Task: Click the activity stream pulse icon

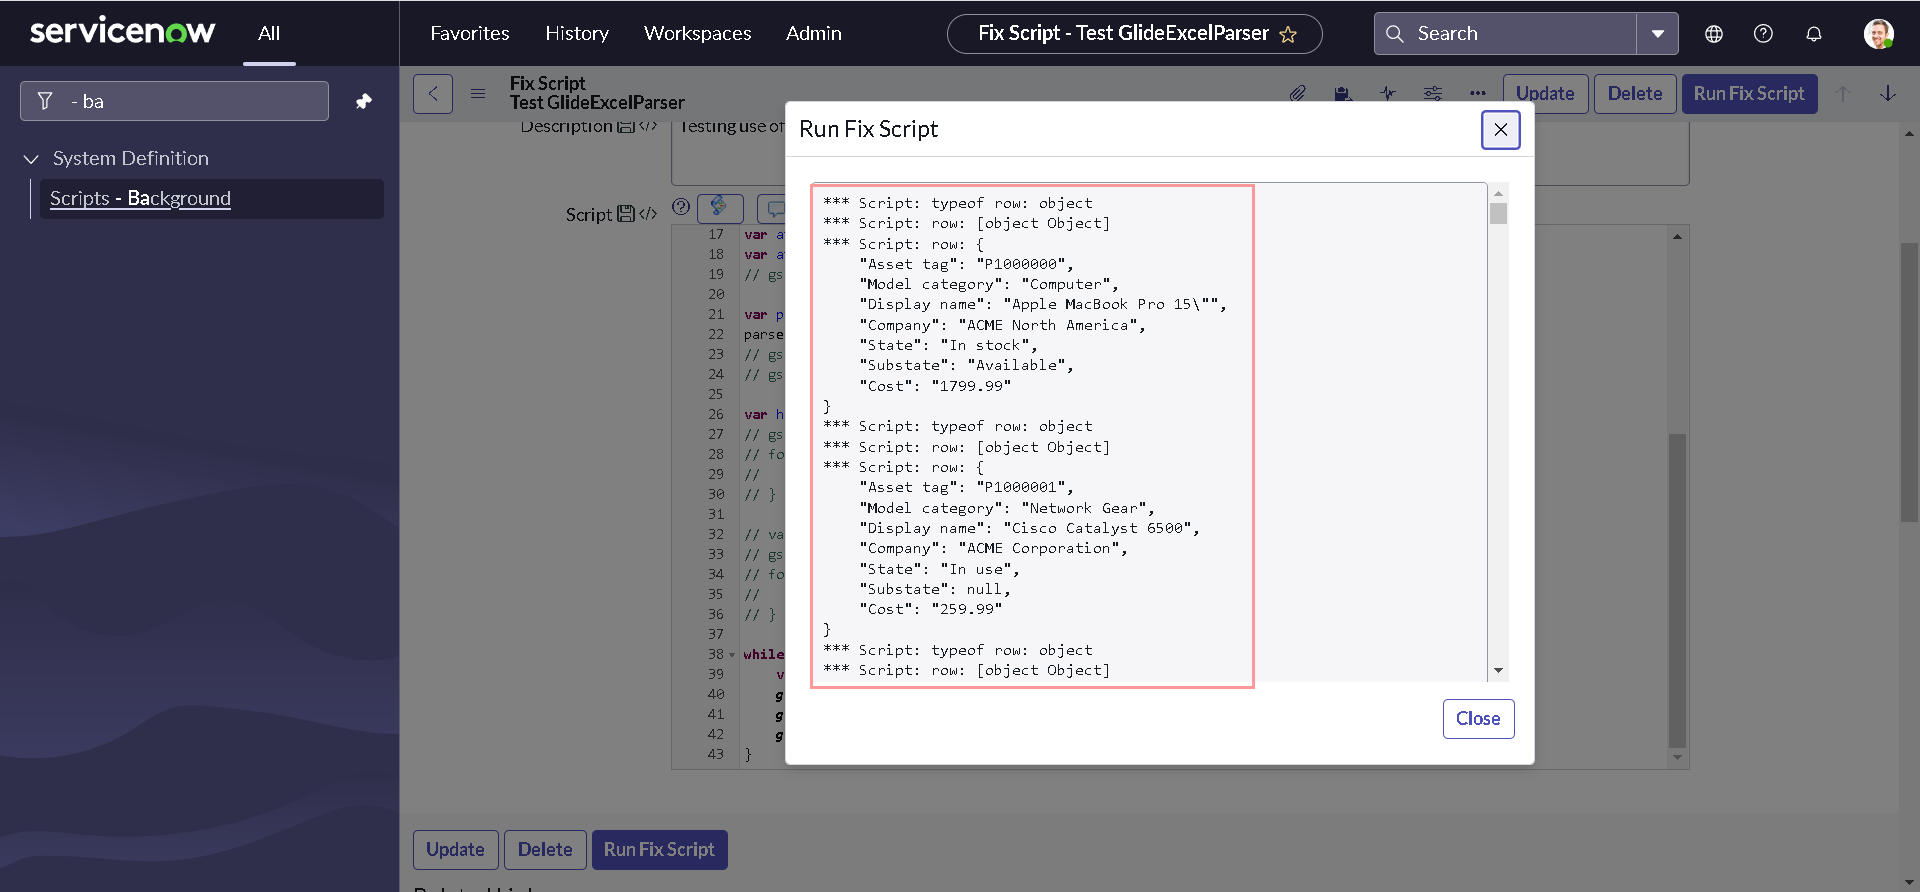Action: (1388, 94)
